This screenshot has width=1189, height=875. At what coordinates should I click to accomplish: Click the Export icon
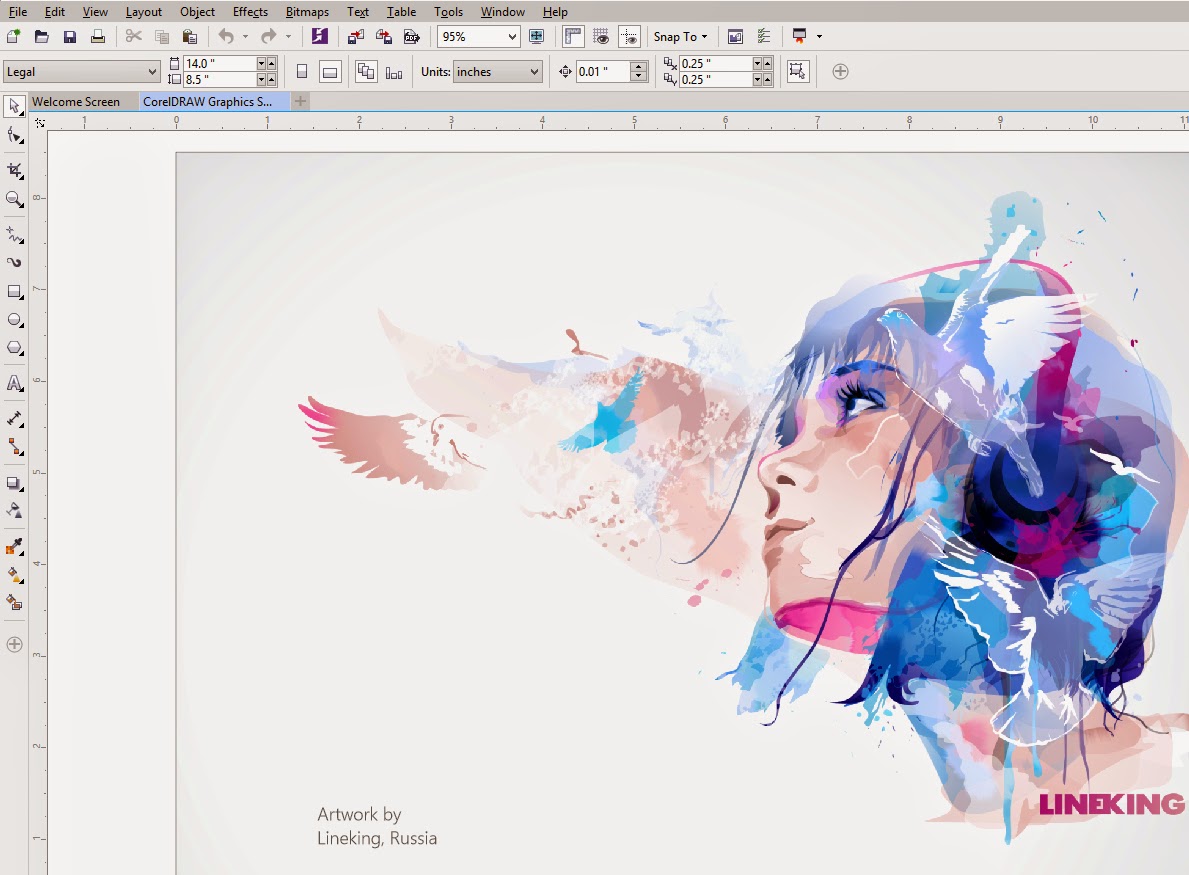(384, 36)
